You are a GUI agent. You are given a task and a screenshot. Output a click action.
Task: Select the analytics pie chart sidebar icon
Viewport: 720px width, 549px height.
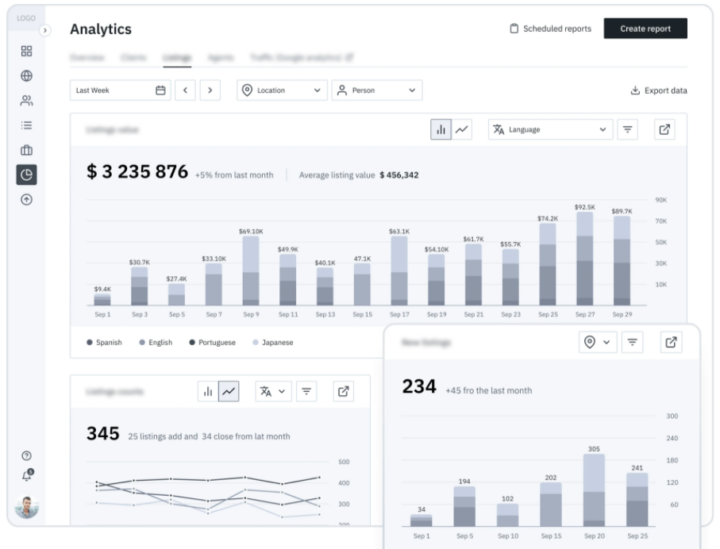point(27,175)
